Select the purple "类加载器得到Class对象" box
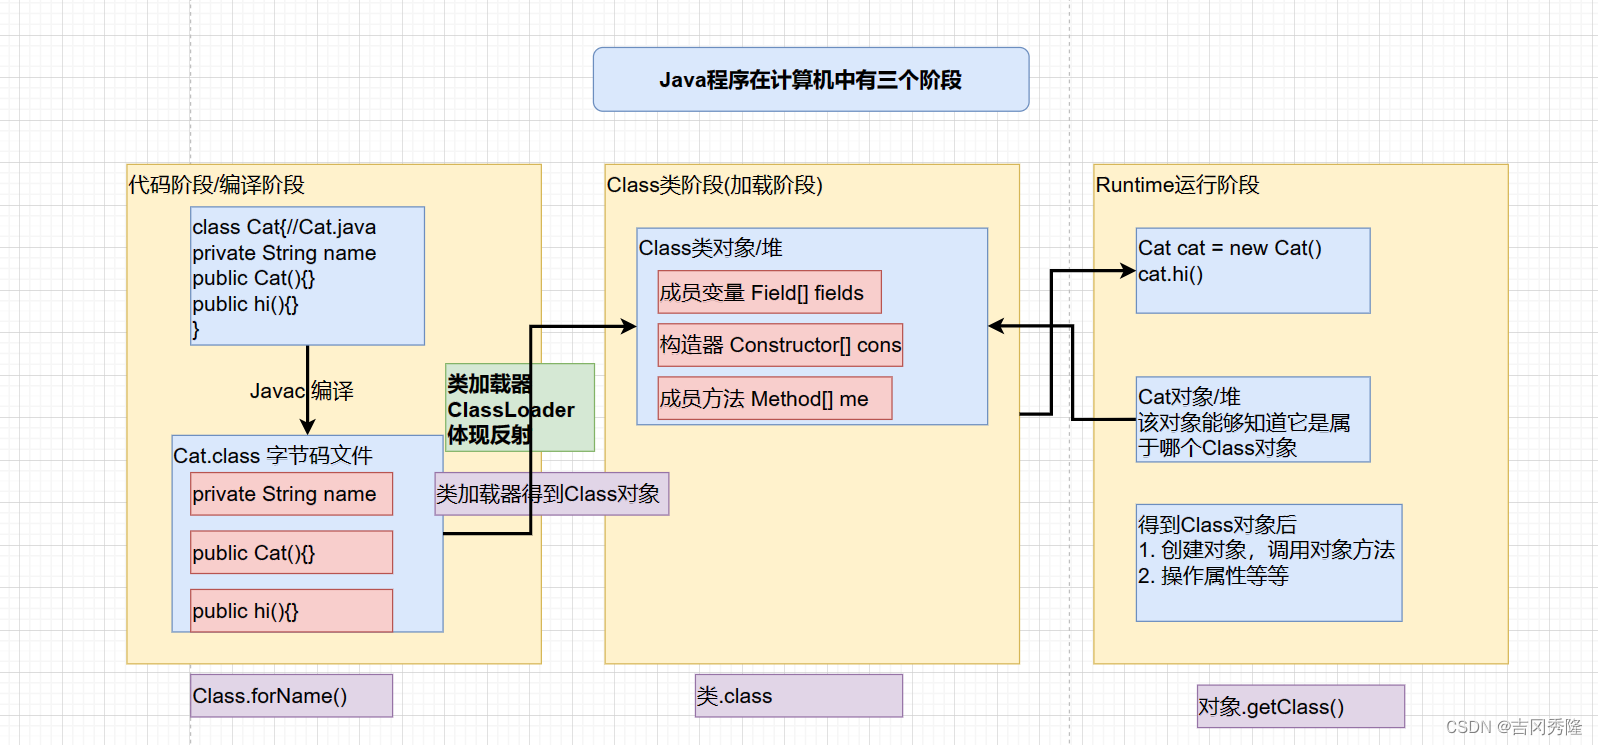Image resolution: width=1598 pixels, height=745 pixels. click(x=551, y=494)
